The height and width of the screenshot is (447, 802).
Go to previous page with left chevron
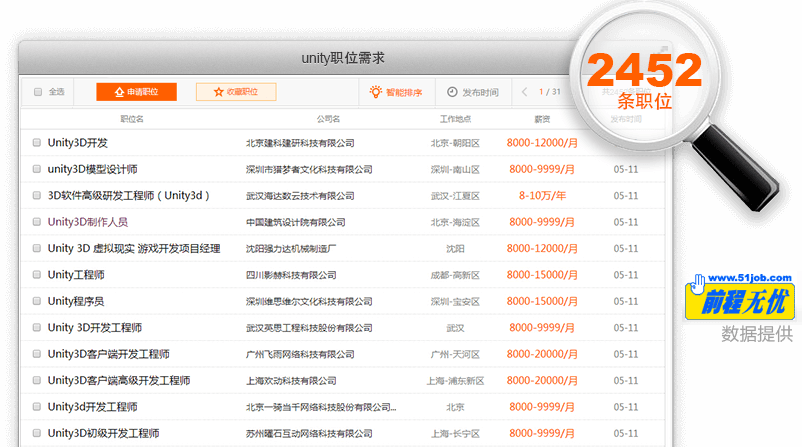524,92
